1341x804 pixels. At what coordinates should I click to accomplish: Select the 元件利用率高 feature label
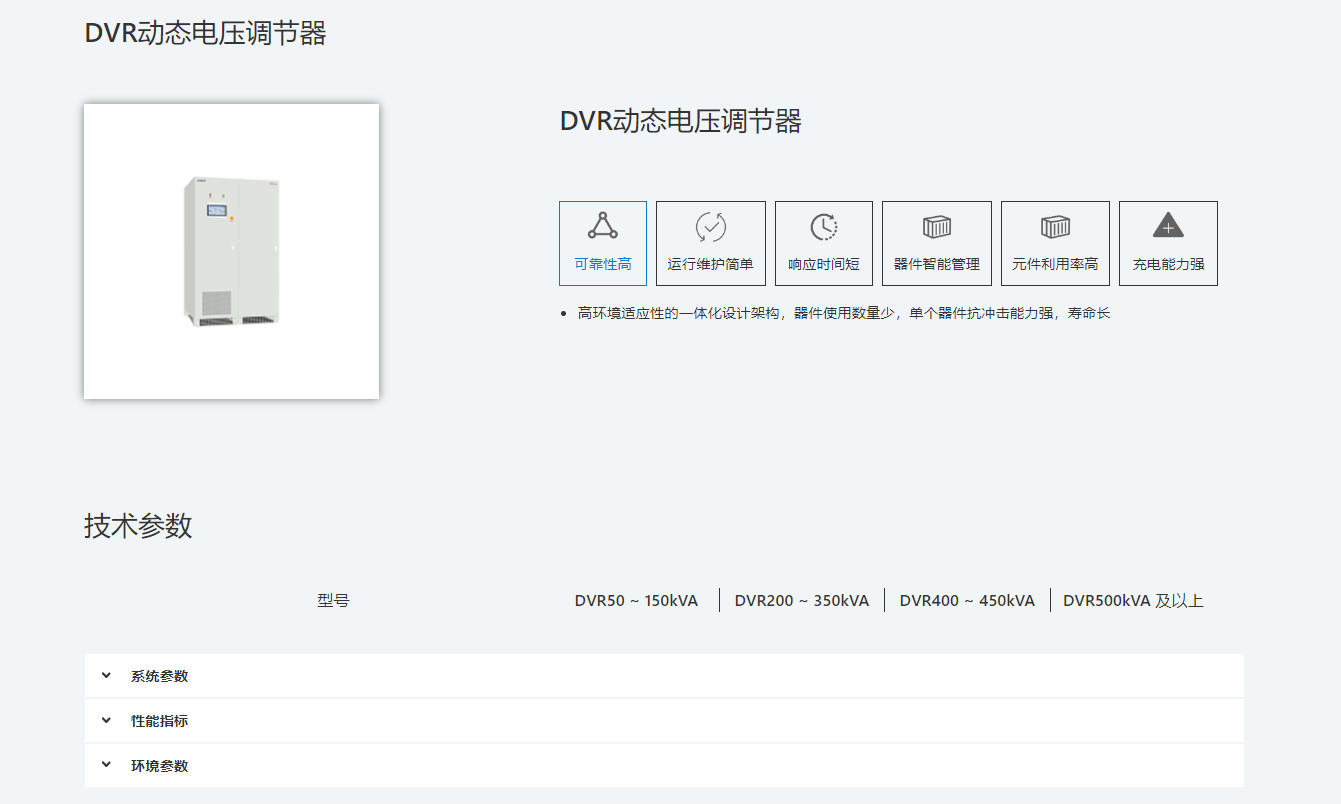(1055, 265)
